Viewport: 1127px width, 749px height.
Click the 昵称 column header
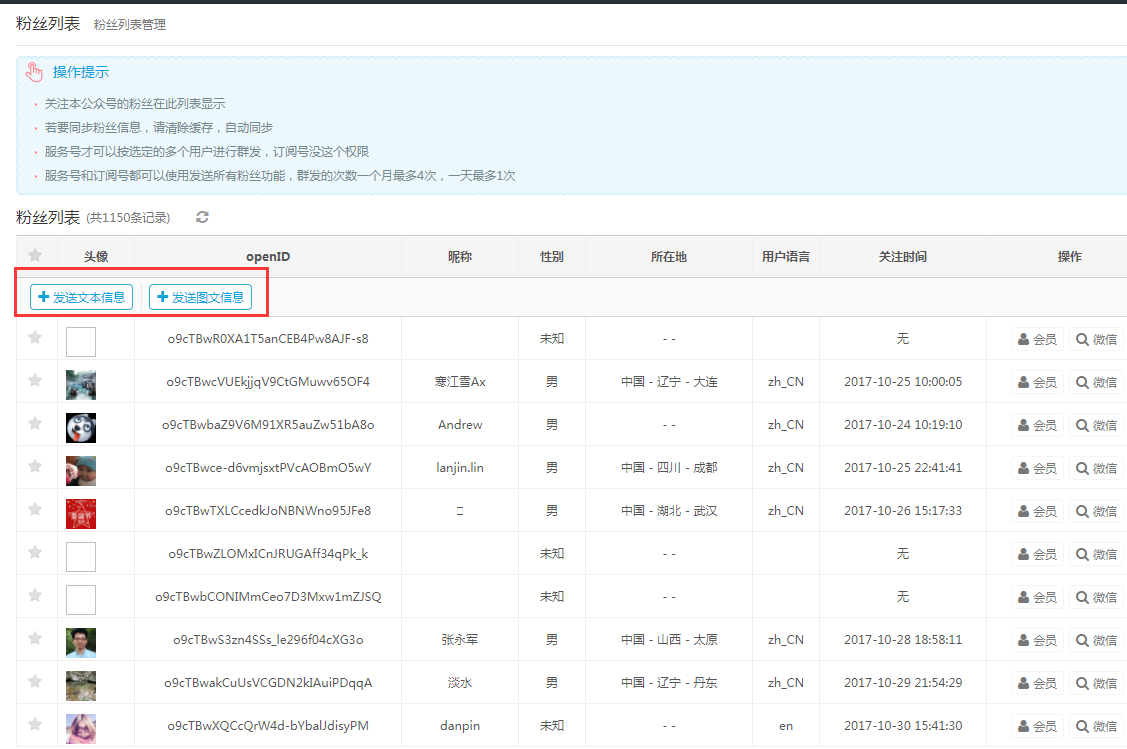point(460,257)
